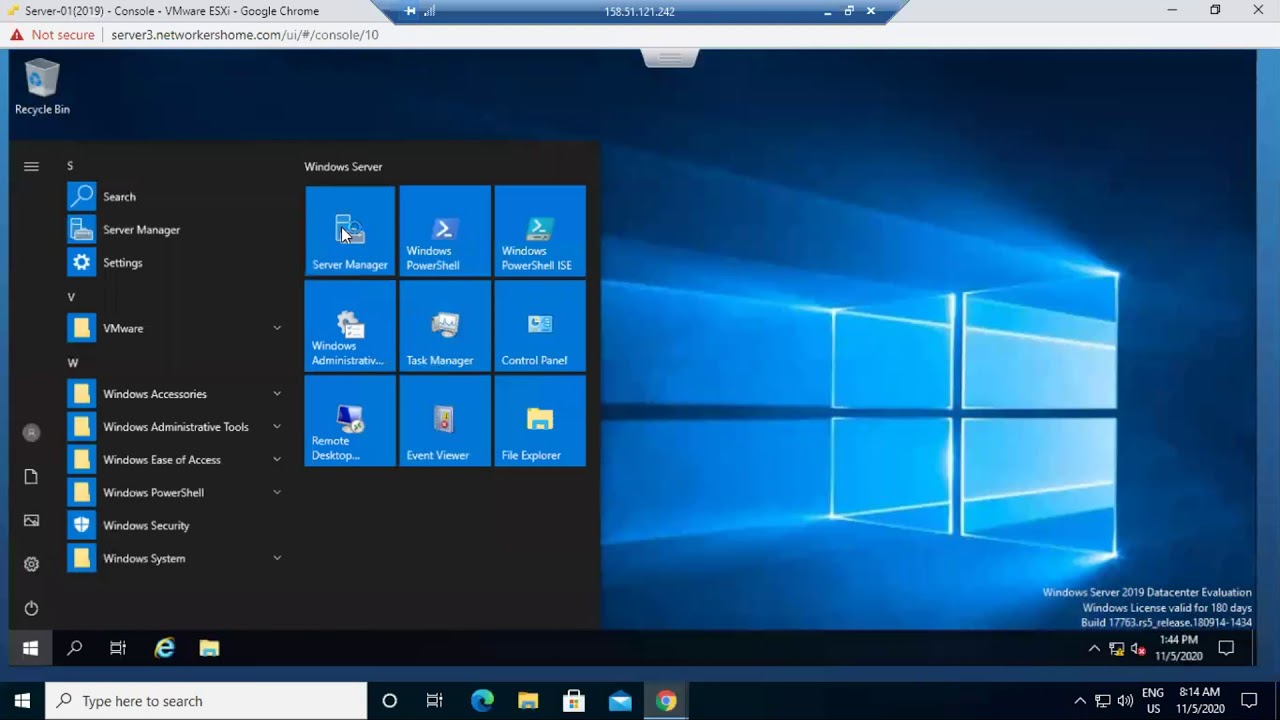This screenshot has width=1280, height=720.
Task: Launch Microsoft Edge on the host taskbar
Action: 482,701
